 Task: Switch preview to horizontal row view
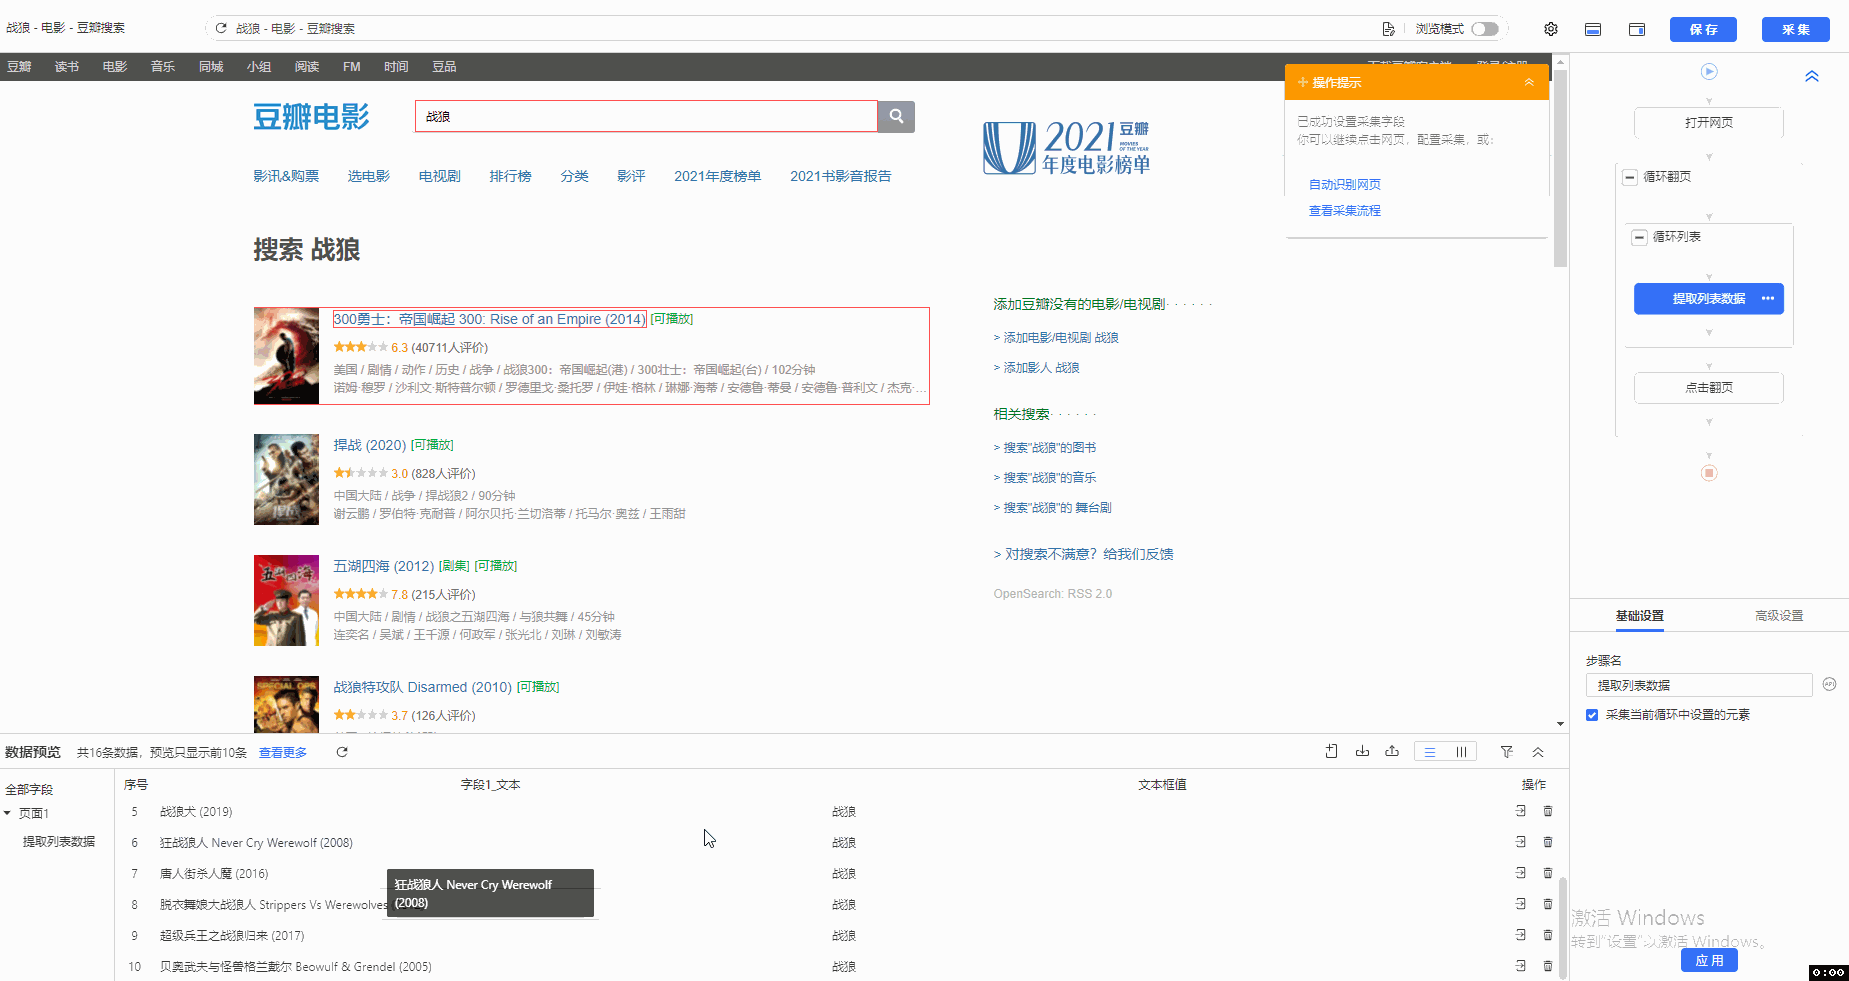coord(1430,752)
